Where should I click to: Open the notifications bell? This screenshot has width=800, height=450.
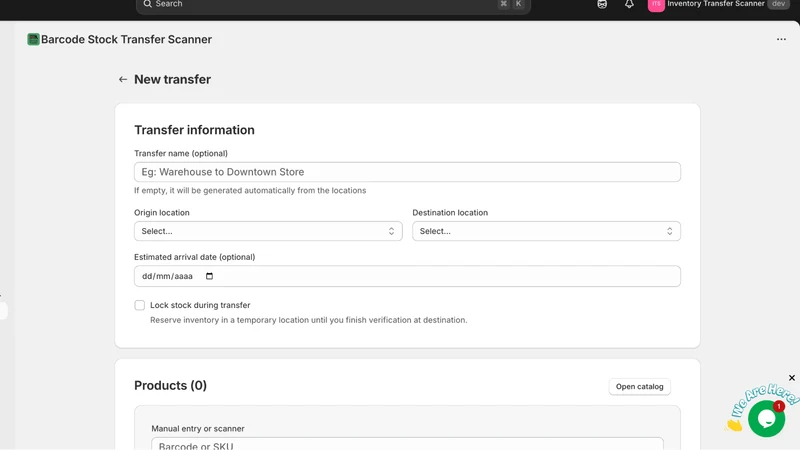629,4
